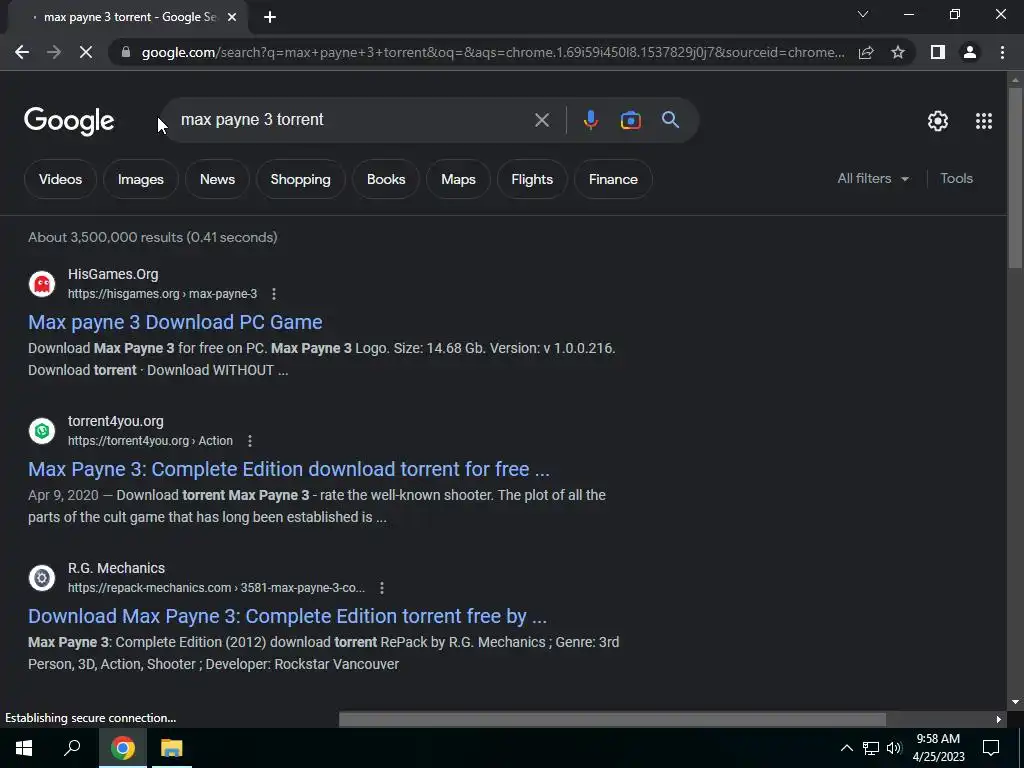The height and width of the screenshot is (768, 1024).
Task: Open Chrome side panel
Action: [x=938, y=52]
